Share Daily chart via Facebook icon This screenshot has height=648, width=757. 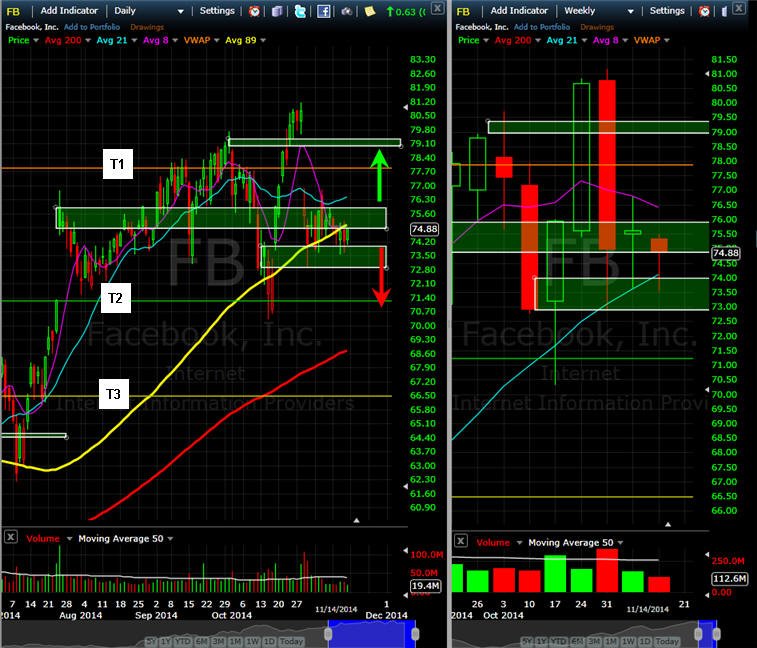click(323, 11)
